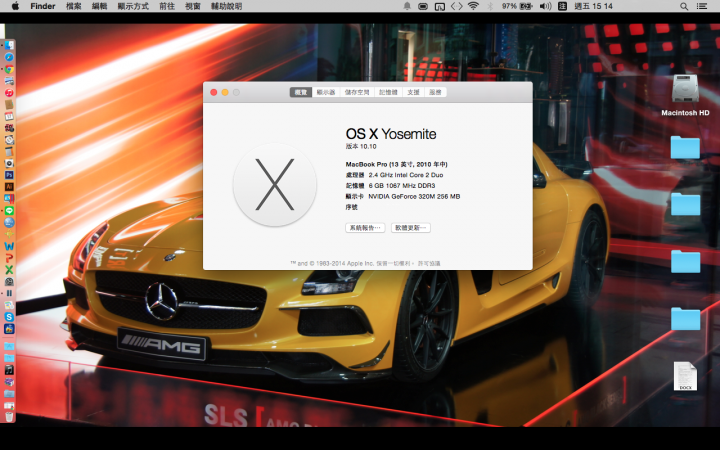Open Calendar from the Dock
This screenshot has height=450, width=720.
(9, 116)
